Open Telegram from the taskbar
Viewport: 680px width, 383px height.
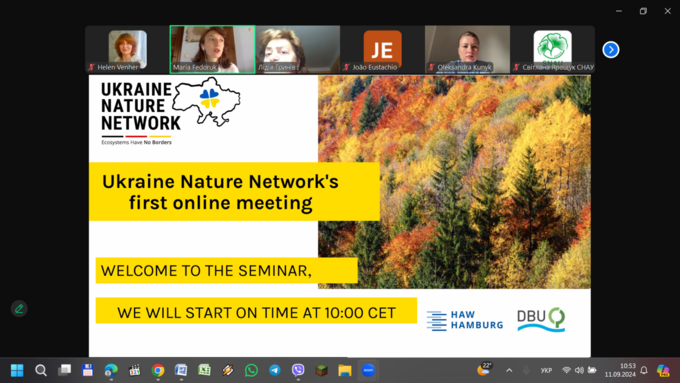pyautogui.click(x=275, y=370)
